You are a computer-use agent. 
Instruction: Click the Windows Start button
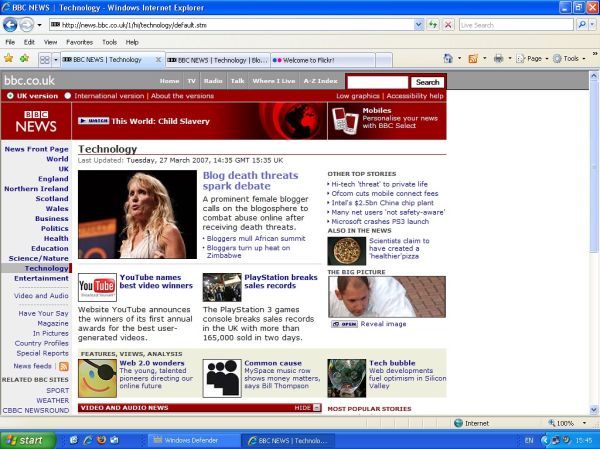click(x=28, y=440)
